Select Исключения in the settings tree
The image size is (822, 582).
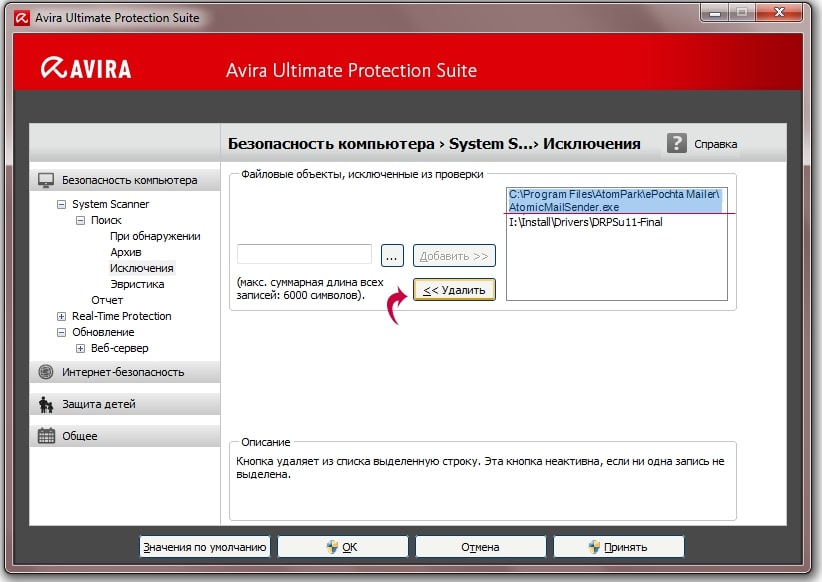click(x=142, y=268)
